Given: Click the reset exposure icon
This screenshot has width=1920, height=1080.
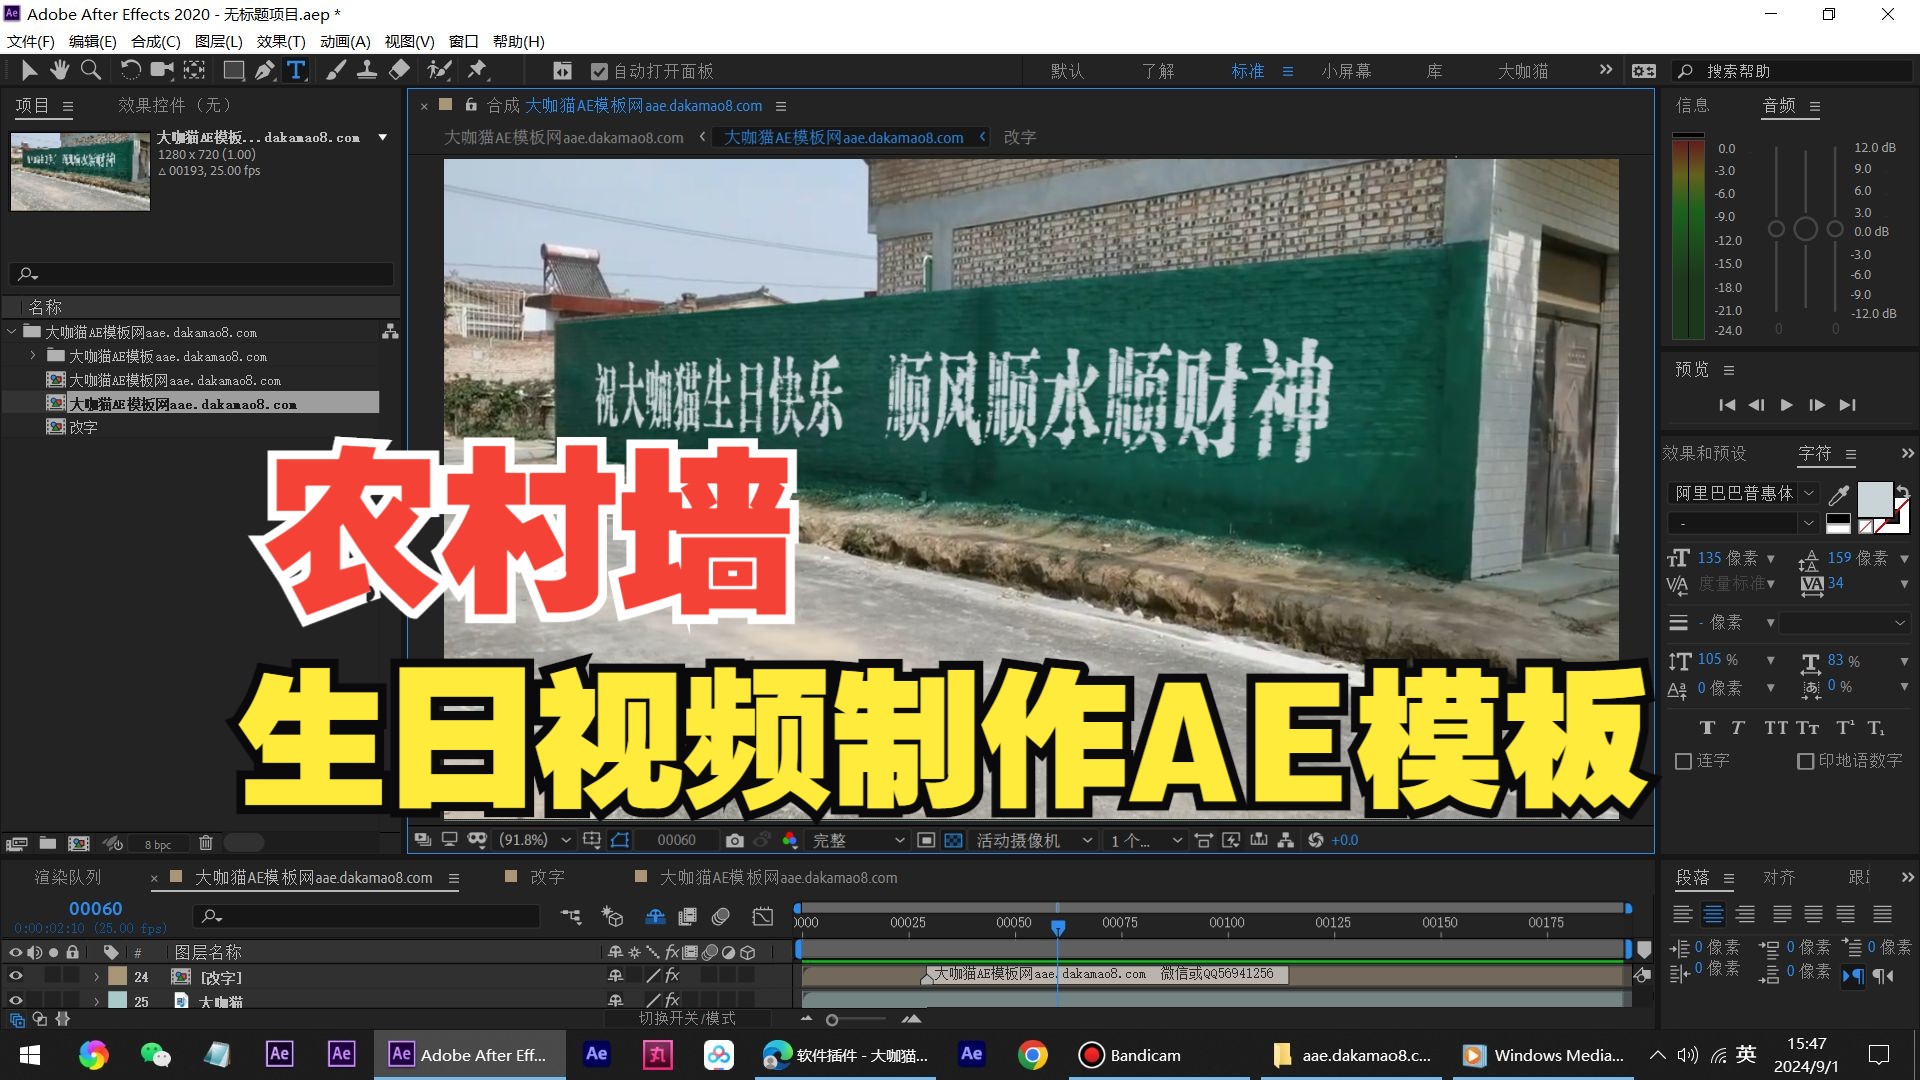Looking at the screenshot, I should click(1316, 840).
